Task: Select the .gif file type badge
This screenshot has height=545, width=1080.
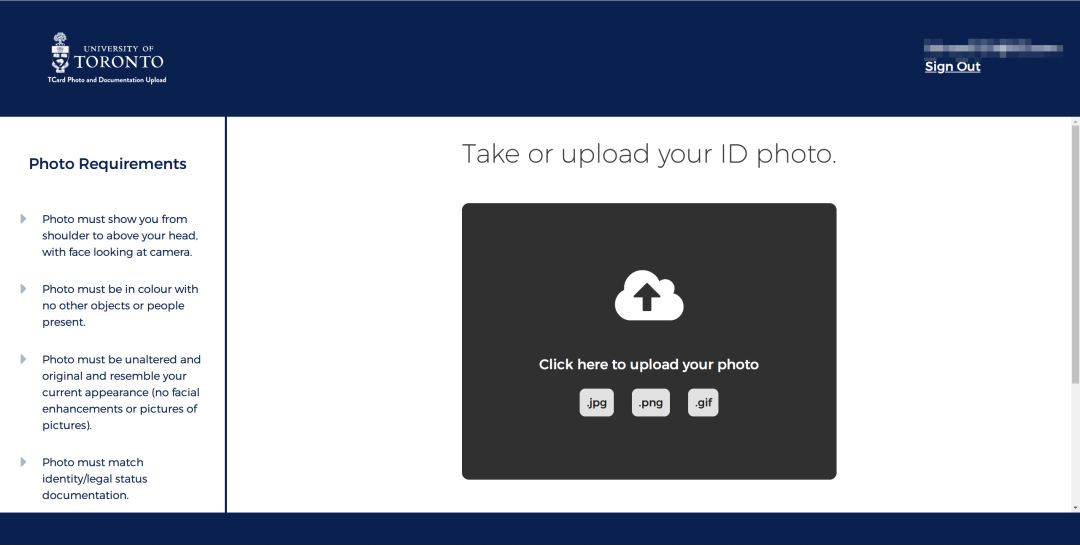Action: (703, 402)
